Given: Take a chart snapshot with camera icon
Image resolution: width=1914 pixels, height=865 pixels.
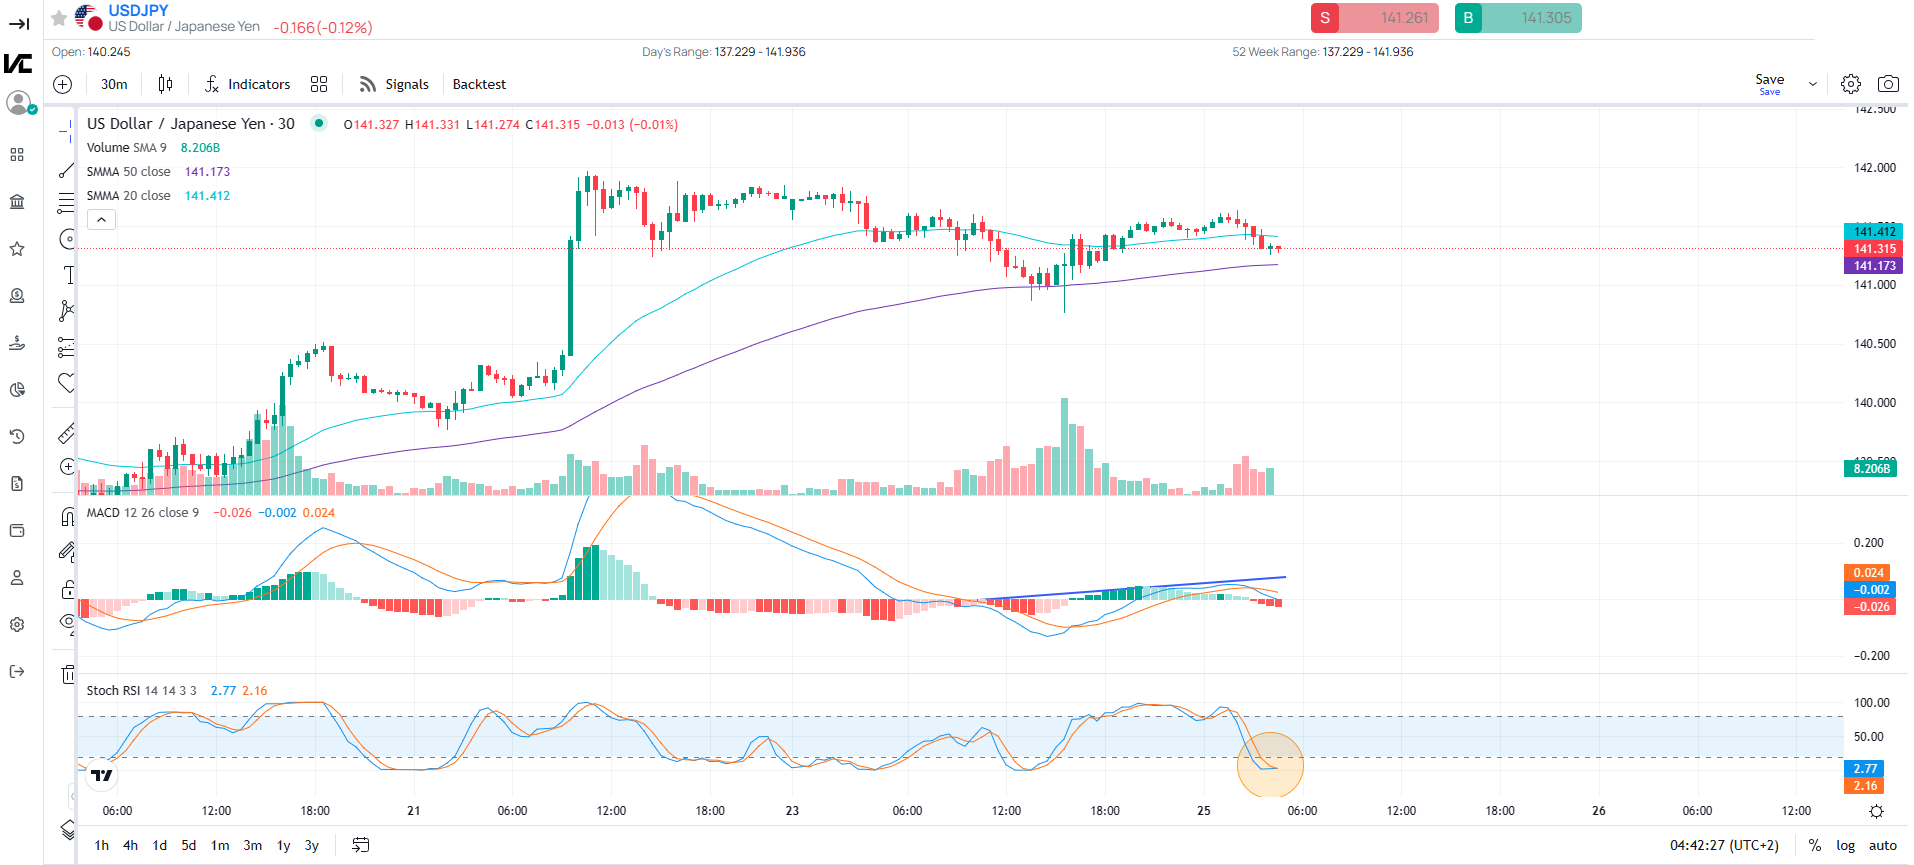Looking at the screenshot, I should point(1888,84).
